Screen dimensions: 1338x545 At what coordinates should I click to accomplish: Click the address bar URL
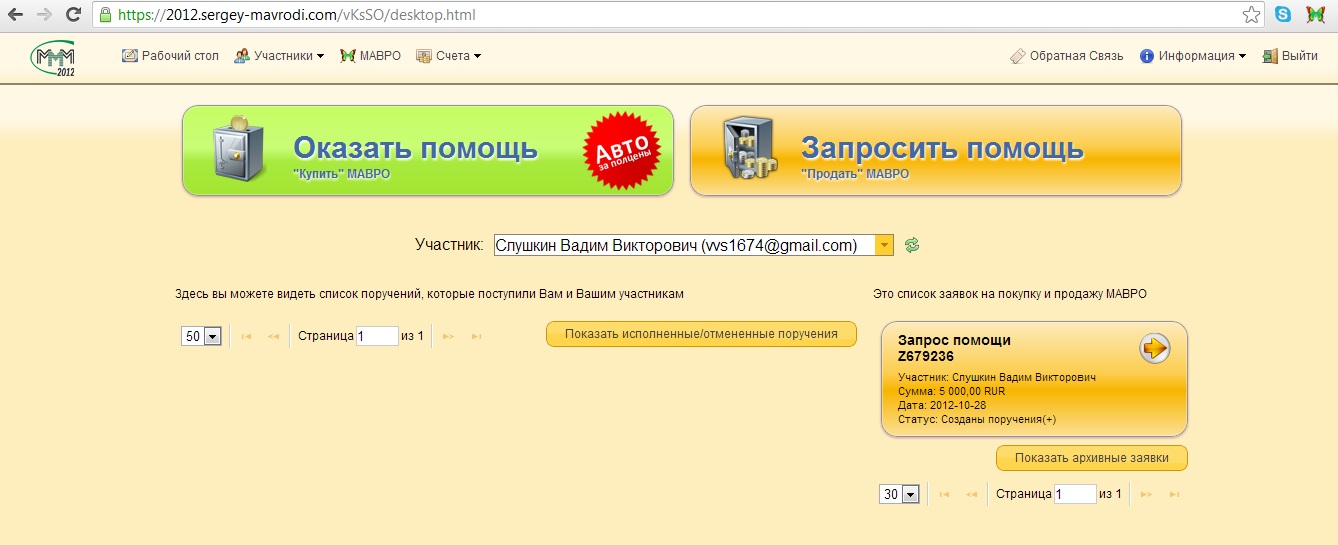click(296, 15)
